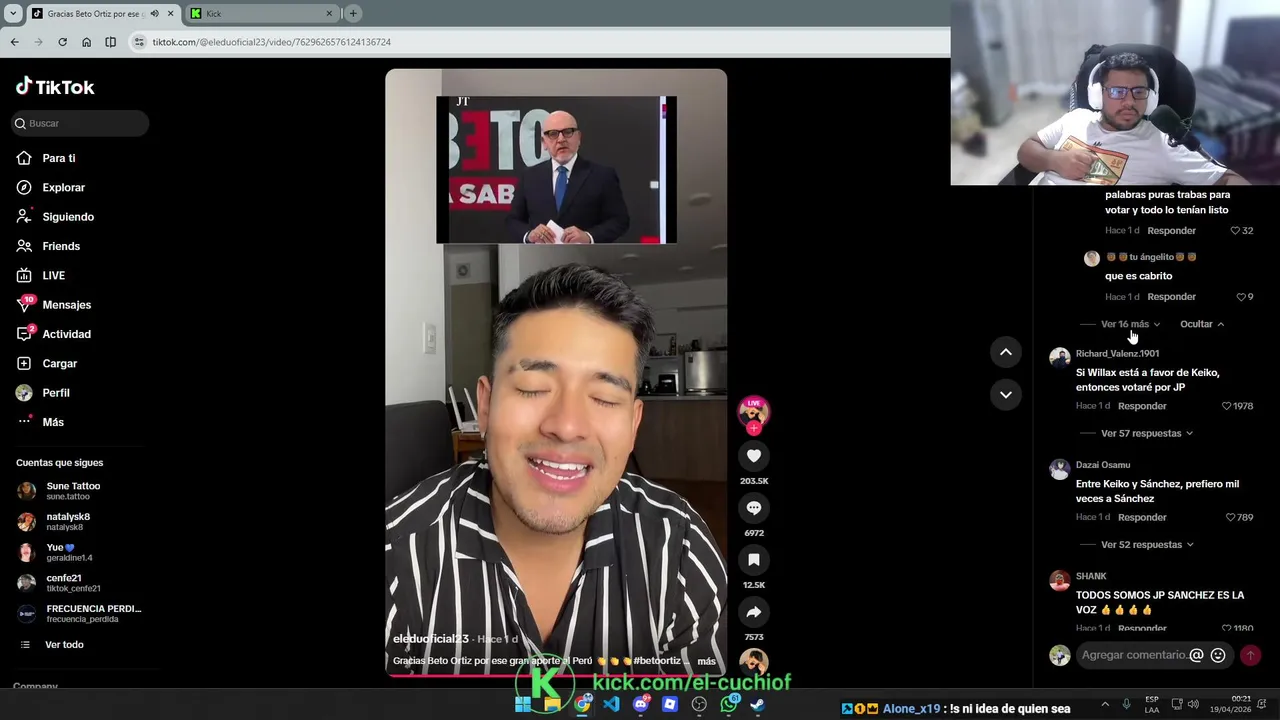This screenshot has width=1280, height=720.
Task: Open Mensajes inbox
Action: [54, 305]
